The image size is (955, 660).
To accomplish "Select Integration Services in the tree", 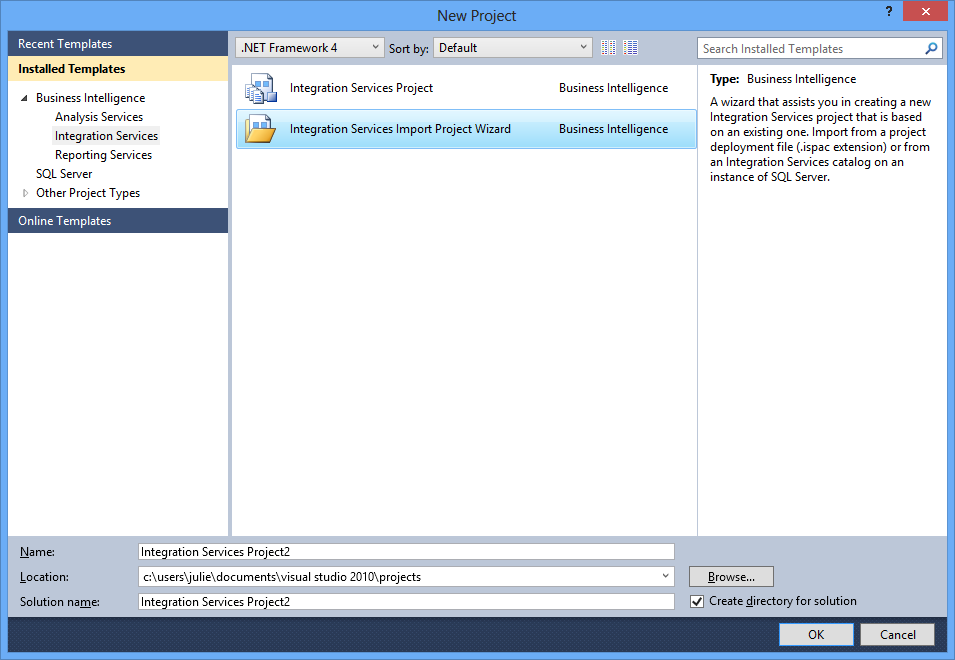I will (x=106, y=136).
